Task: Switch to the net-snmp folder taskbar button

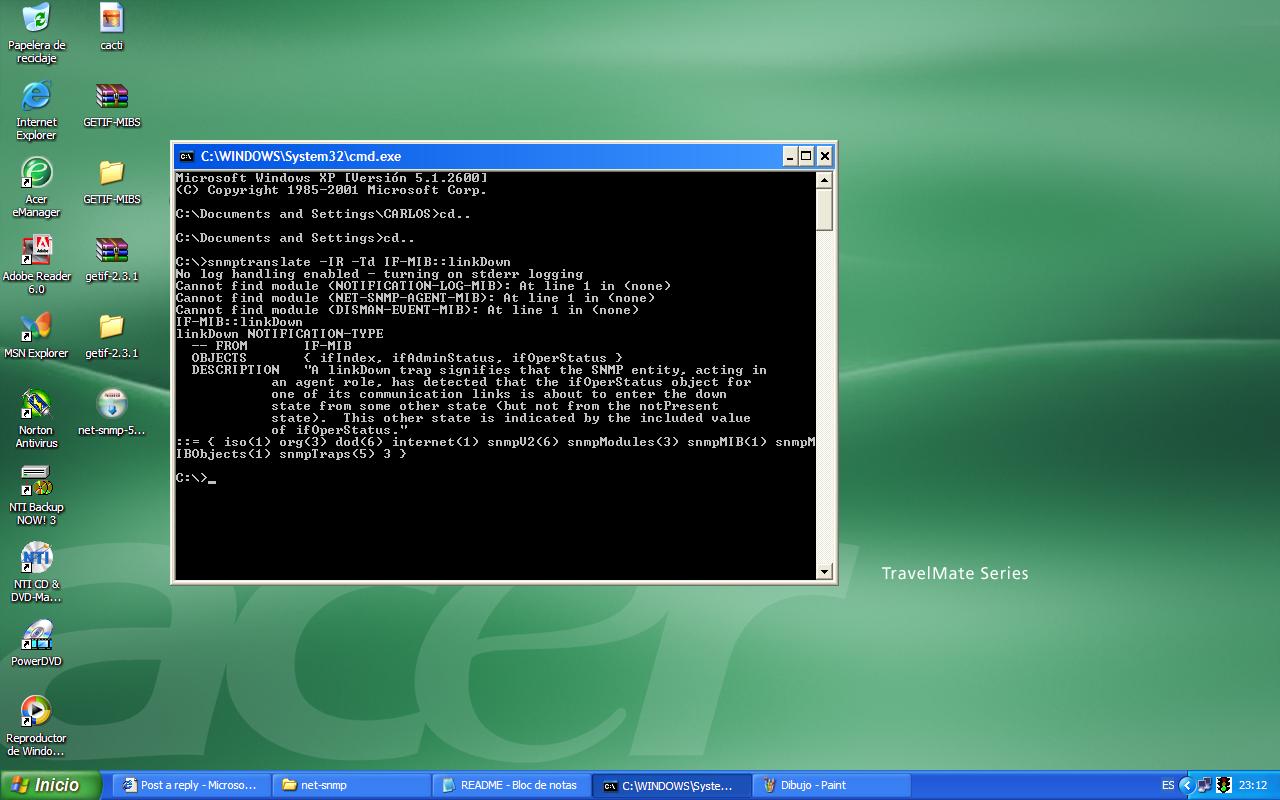Action: (x=351, y=785)
